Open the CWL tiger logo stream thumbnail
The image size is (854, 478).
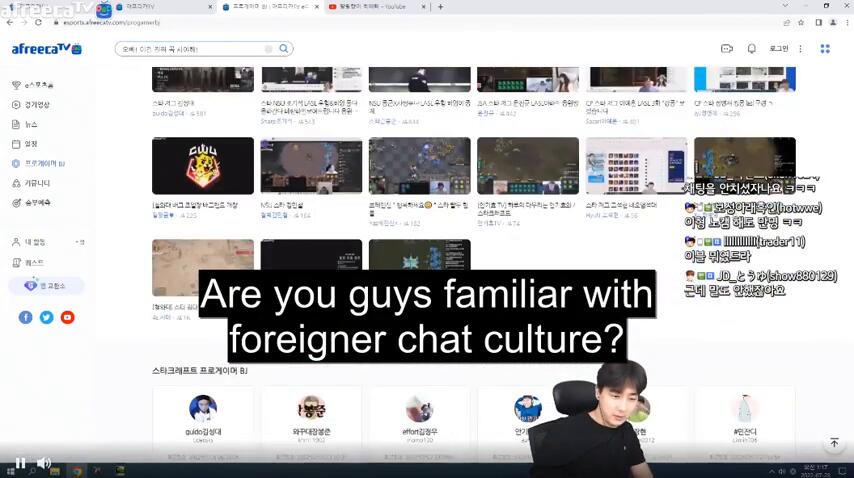coord(203,166)
